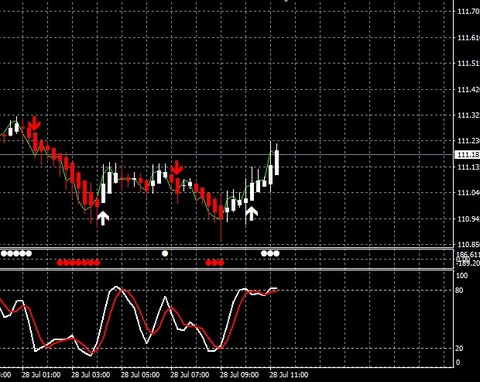Click the 110.94 price scale label
480x382 pixels.
point(469,219)
